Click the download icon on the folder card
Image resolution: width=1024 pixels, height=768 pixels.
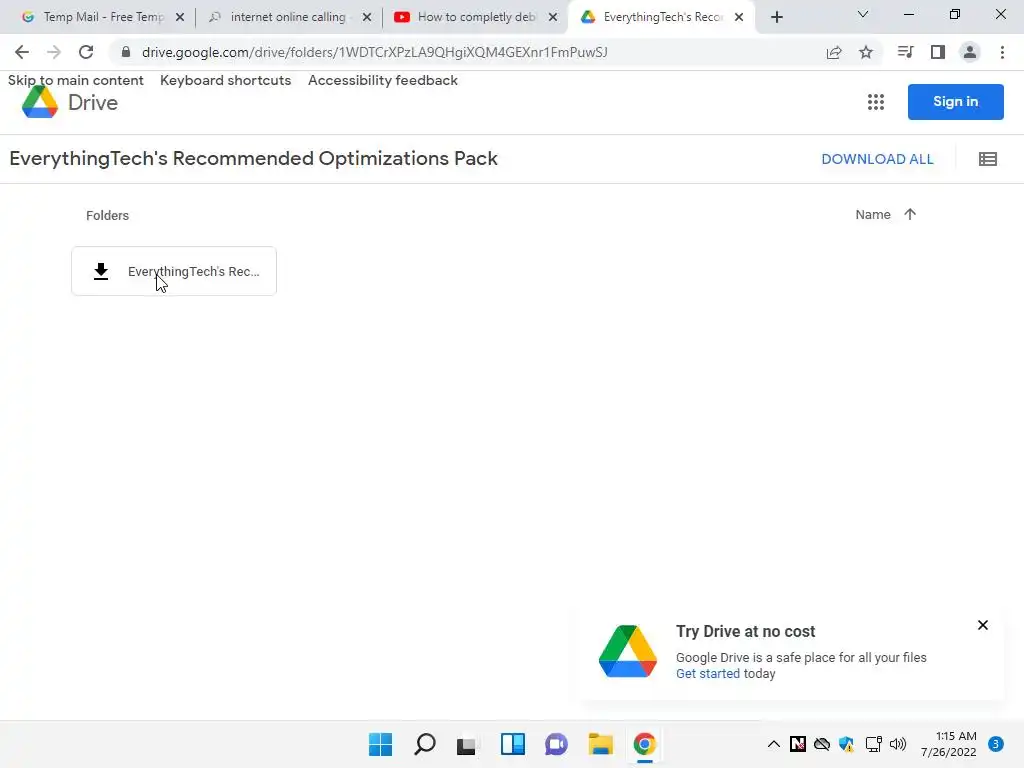pos(101,271)
